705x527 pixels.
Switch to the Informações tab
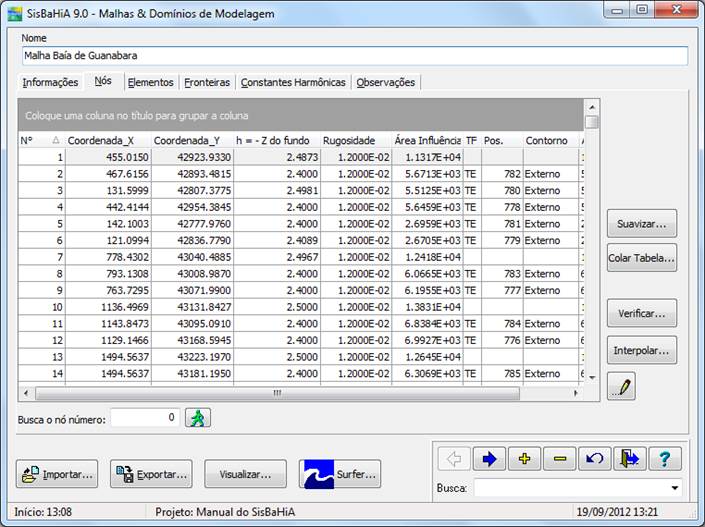click(50, 82)
